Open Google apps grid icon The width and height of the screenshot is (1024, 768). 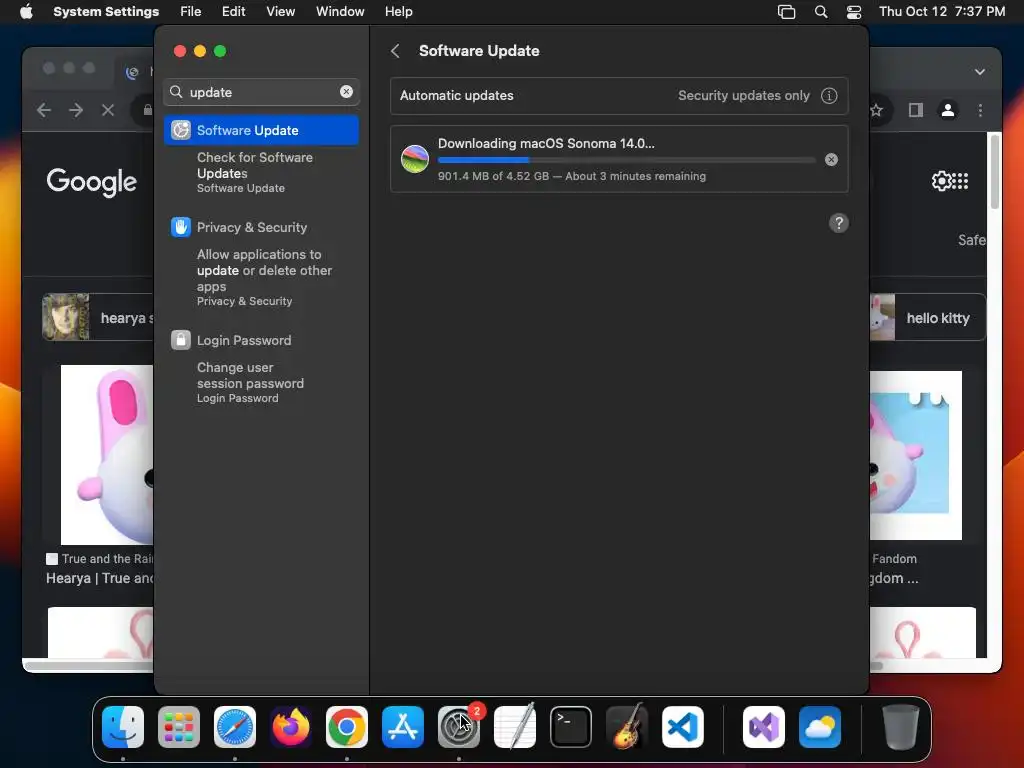(960, 181)
